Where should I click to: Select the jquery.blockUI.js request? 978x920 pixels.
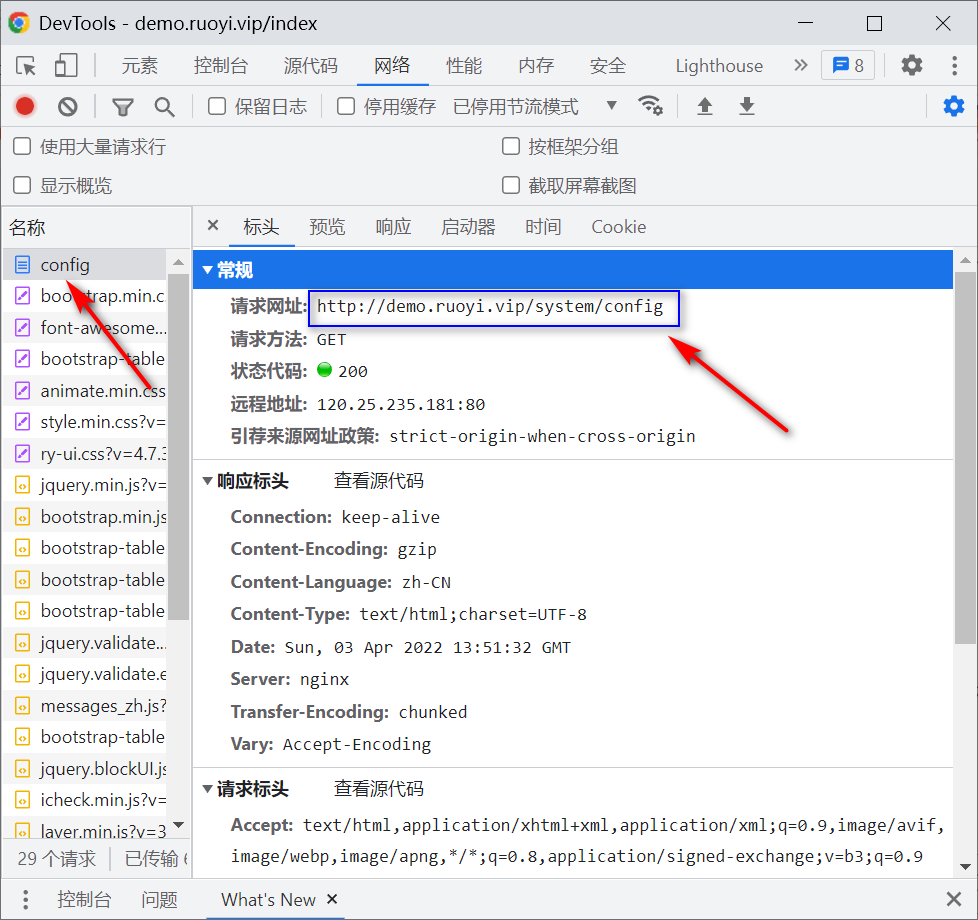[85, 768]
